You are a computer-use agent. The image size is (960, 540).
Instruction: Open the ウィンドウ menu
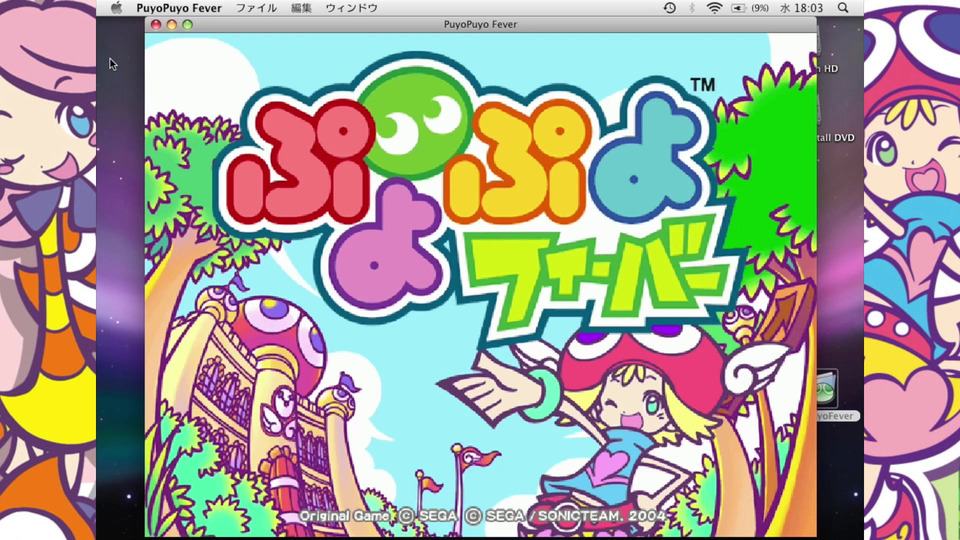point(351,8)
